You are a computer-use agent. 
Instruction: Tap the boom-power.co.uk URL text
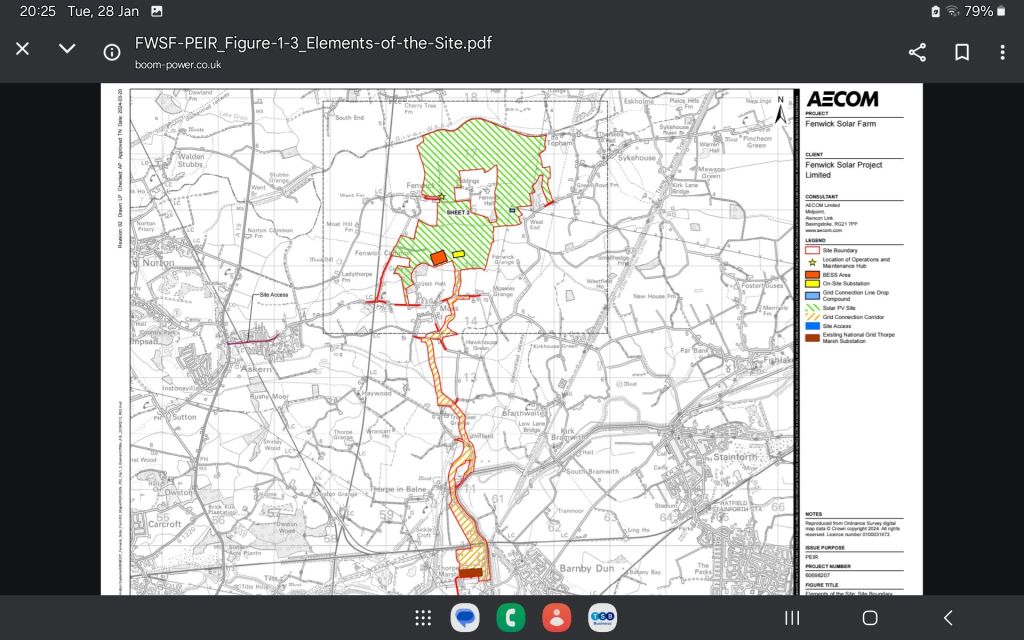[178, 65]
